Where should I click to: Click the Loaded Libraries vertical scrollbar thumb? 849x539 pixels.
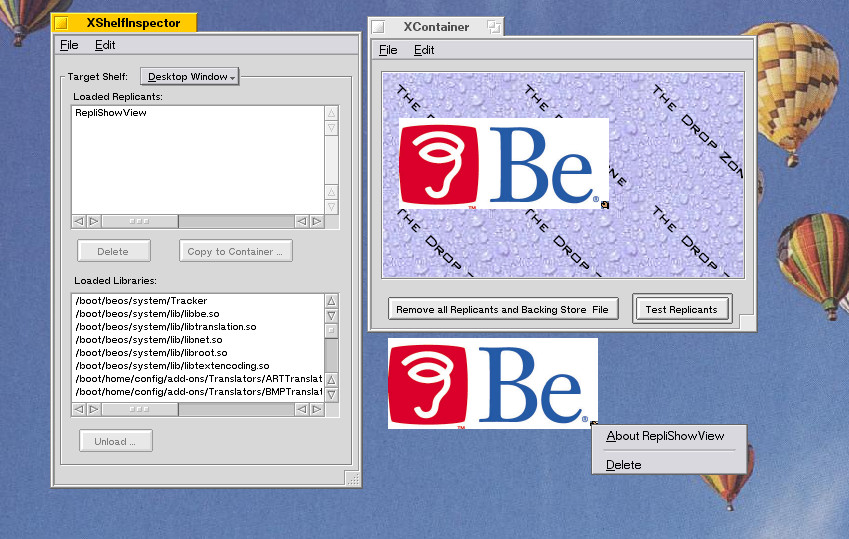331,330
